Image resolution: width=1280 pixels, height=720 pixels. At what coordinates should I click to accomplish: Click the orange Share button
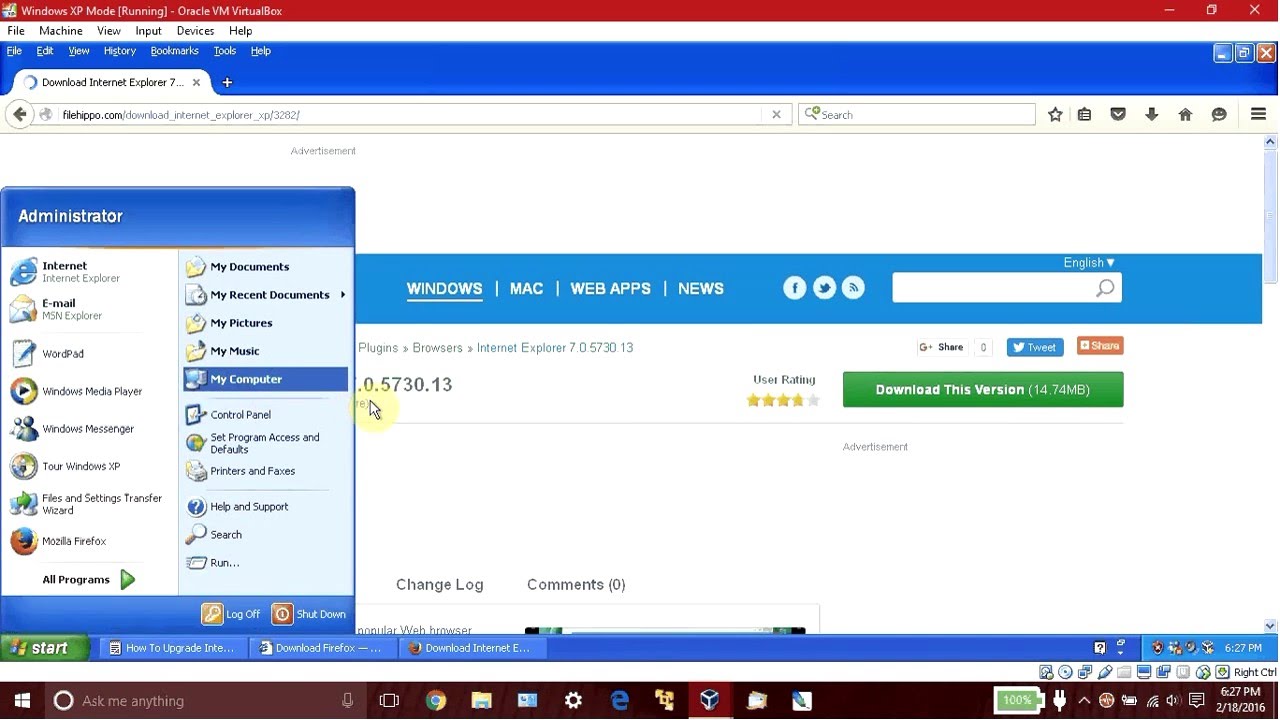click(x=1100, y=346)
